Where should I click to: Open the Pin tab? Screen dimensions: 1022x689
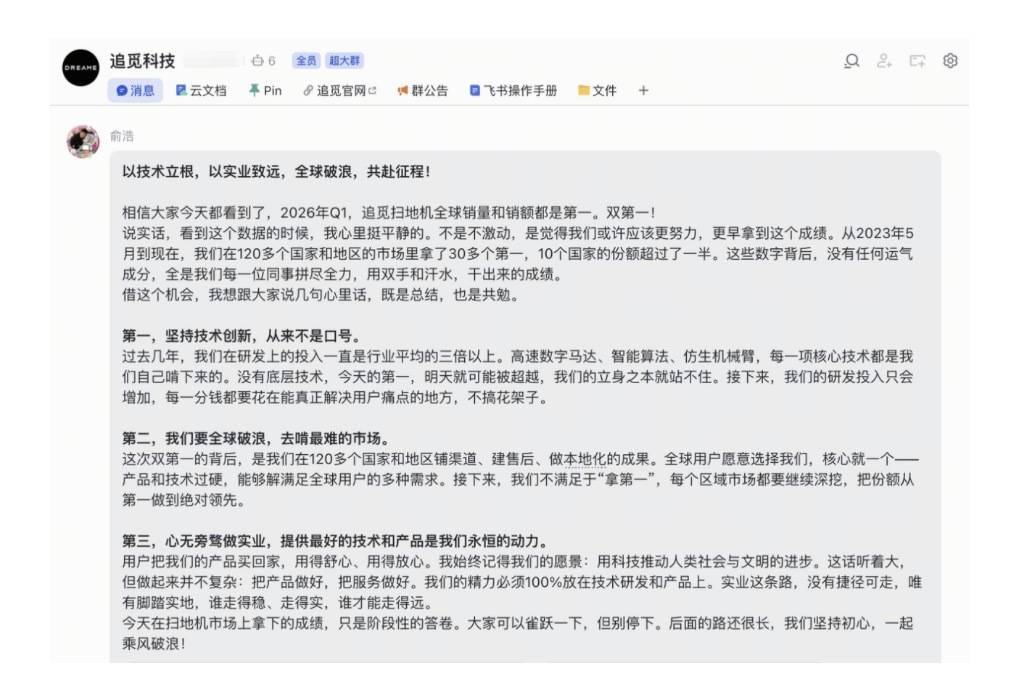click(x=265, y=91)
